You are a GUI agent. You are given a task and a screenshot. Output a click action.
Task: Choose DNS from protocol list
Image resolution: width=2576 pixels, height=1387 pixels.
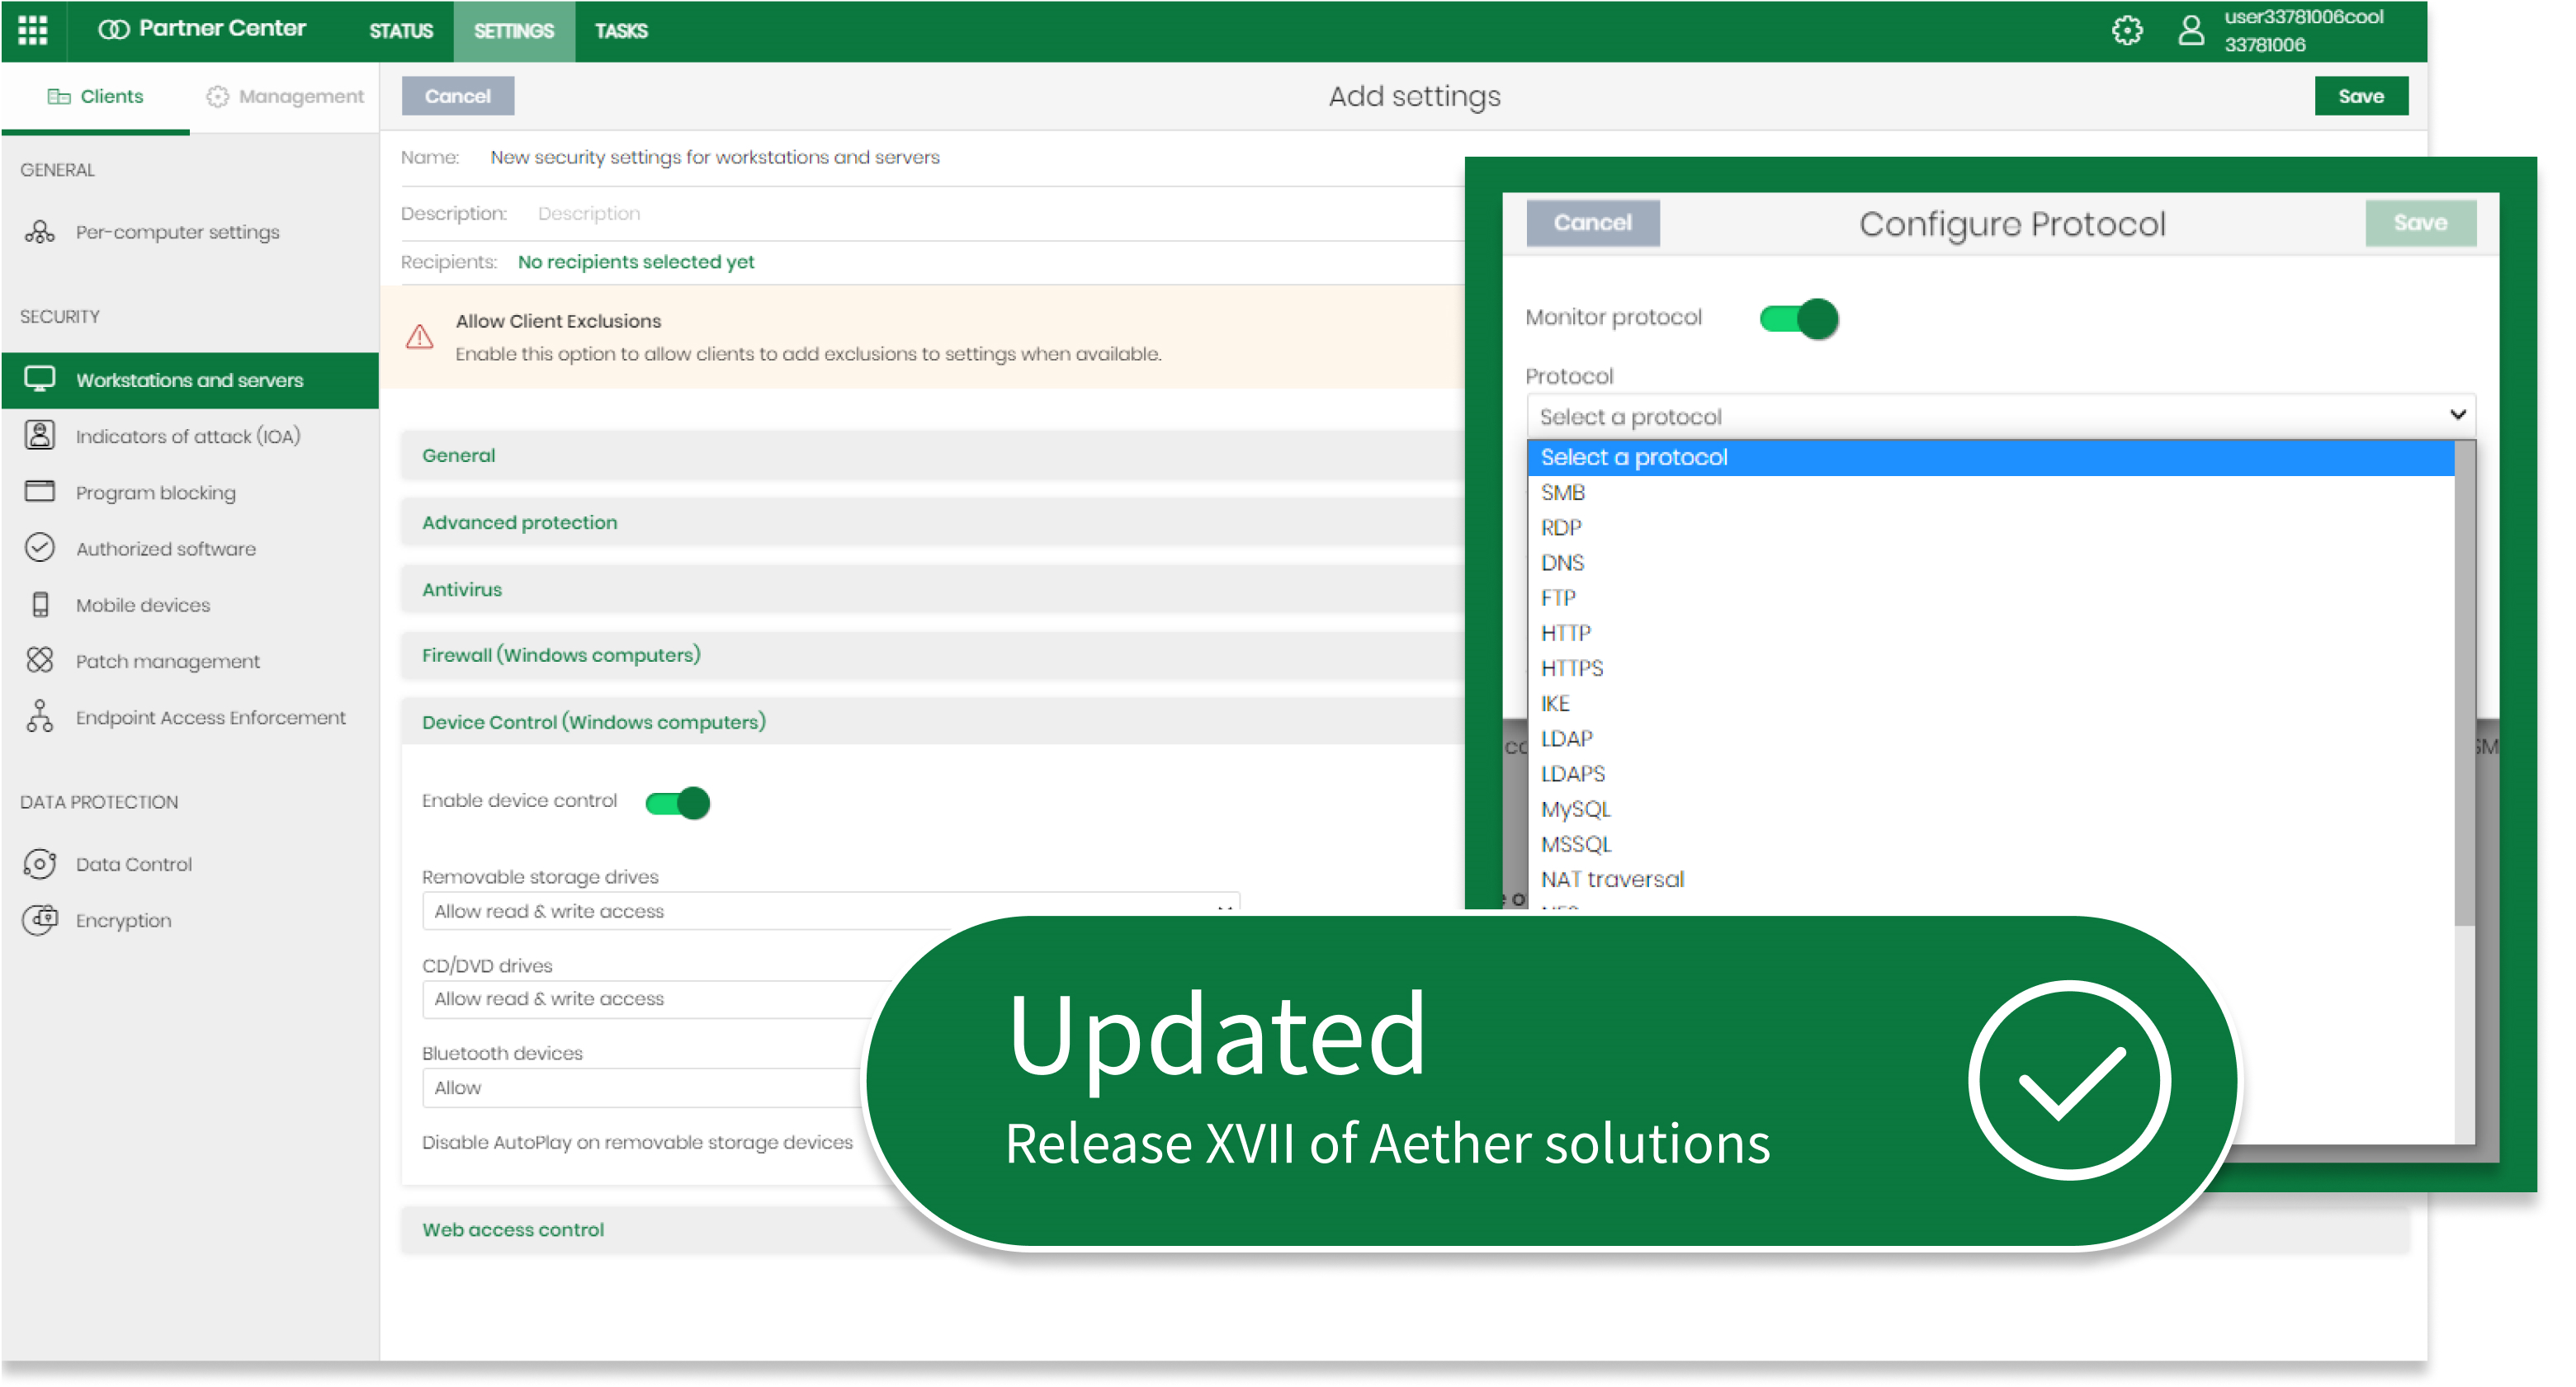pos(1990,562)
